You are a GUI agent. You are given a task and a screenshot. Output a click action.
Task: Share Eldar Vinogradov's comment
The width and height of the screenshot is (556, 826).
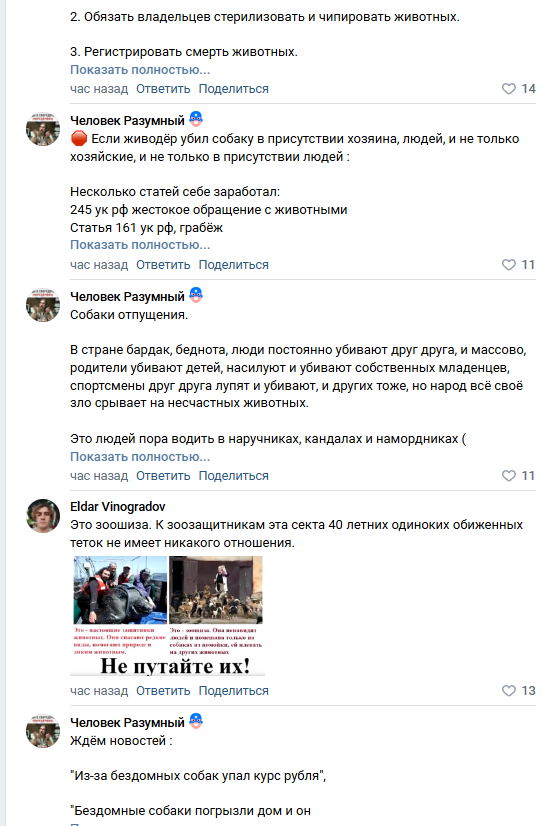coord(233,691)
